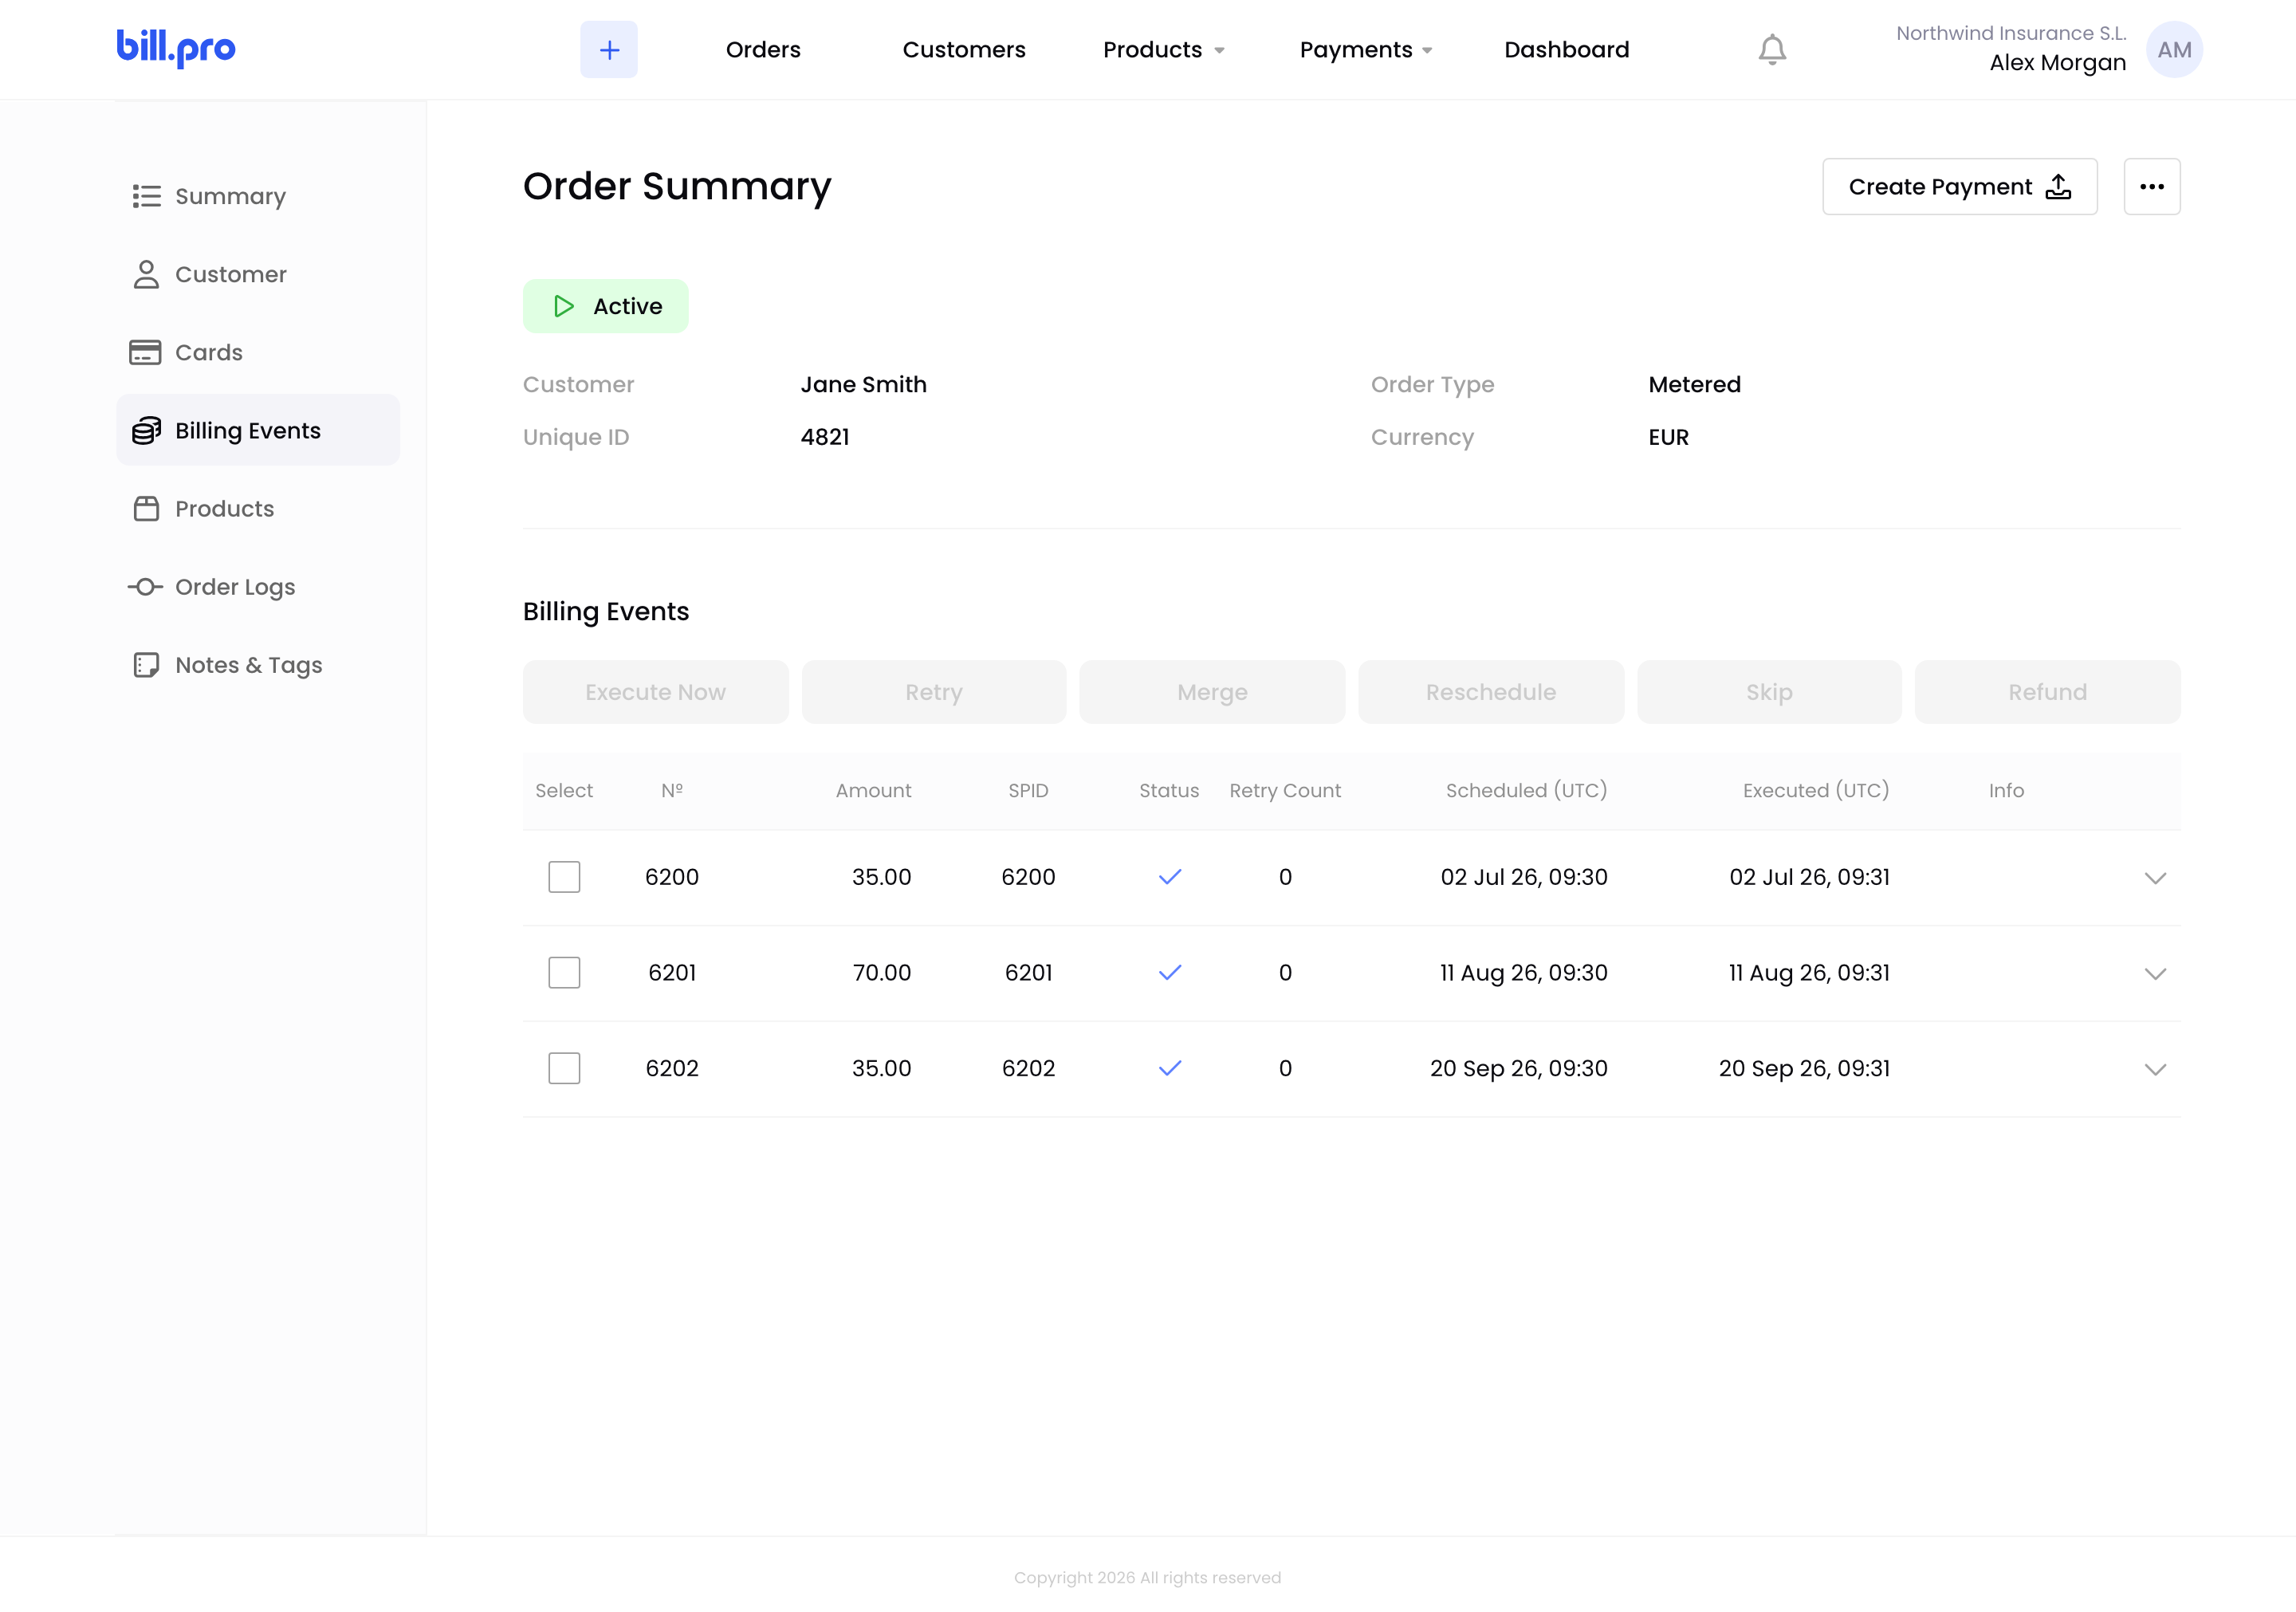Go to Orders in the top navigation
The height and width of the screenshot is (1612, 2296).
click(763, 50)
